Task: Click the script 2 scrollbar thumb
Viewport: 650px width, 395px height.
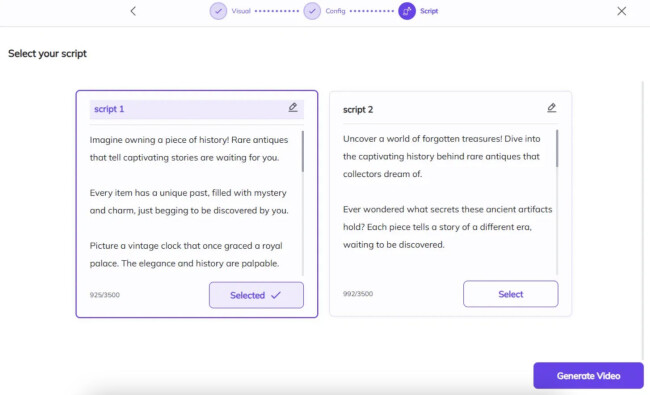Action: click(557, 148)
